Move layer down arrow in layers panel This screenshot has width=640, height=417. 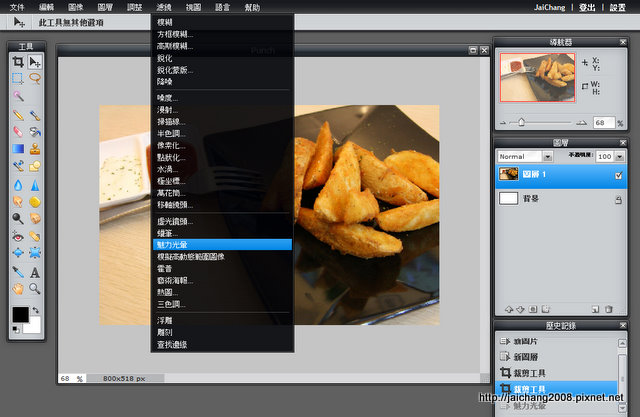520,309
